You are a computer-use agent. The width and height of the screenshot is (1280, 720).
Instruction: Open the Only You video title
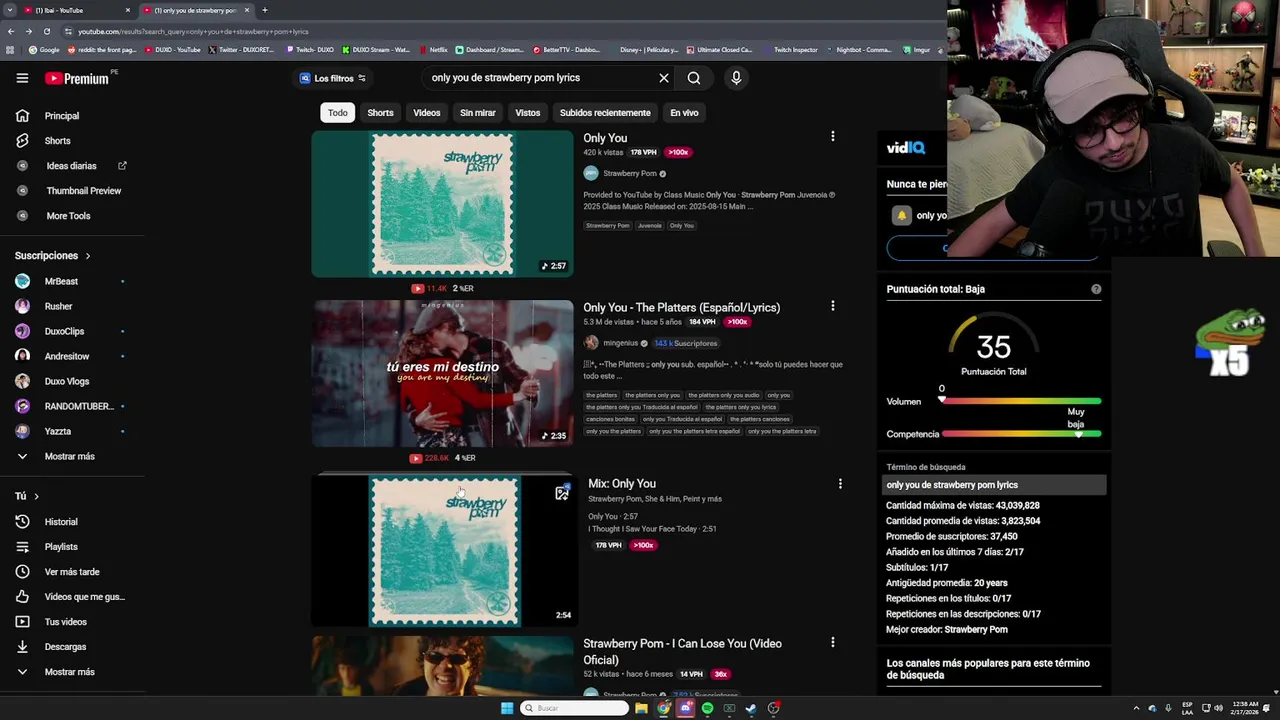(x=605, y=138)
